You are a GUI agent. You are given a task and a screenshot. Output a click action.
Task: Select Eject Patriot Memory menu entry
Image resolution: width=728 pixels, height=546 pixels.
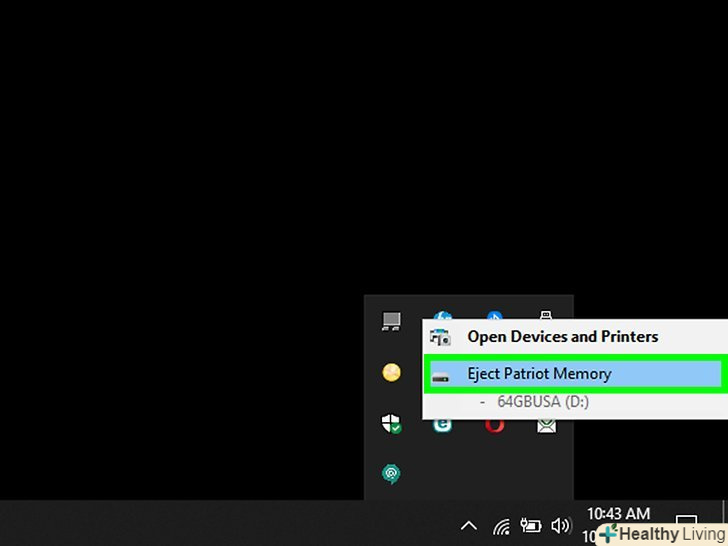[574, 374]
